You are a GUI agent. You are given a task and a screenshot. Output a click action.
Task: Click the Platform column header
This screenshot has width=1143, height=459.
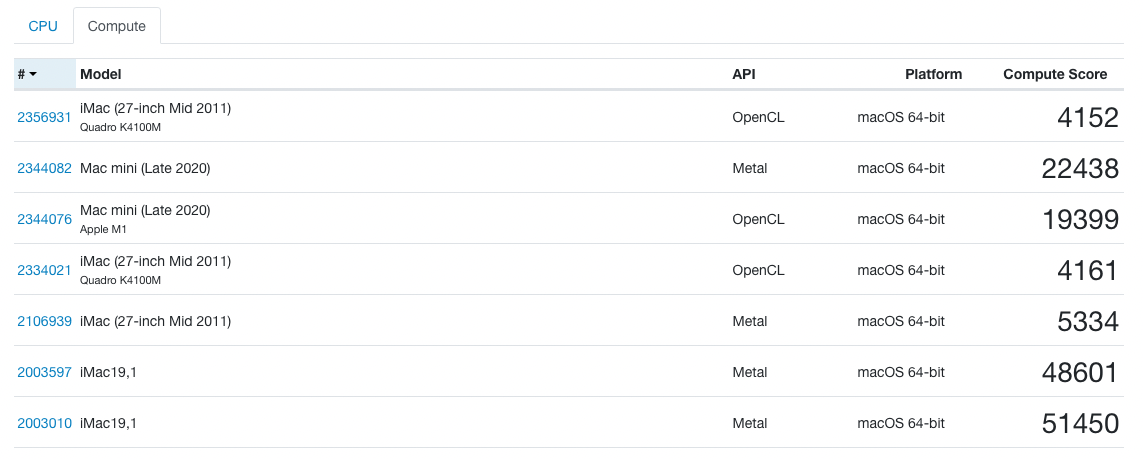click(x=933, y=74)
